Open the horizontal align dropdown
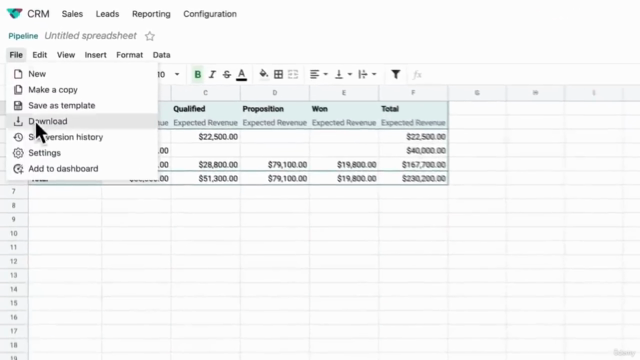Image resolution: width=640 pixels, height=360 pixels. [x=319, y=74]
